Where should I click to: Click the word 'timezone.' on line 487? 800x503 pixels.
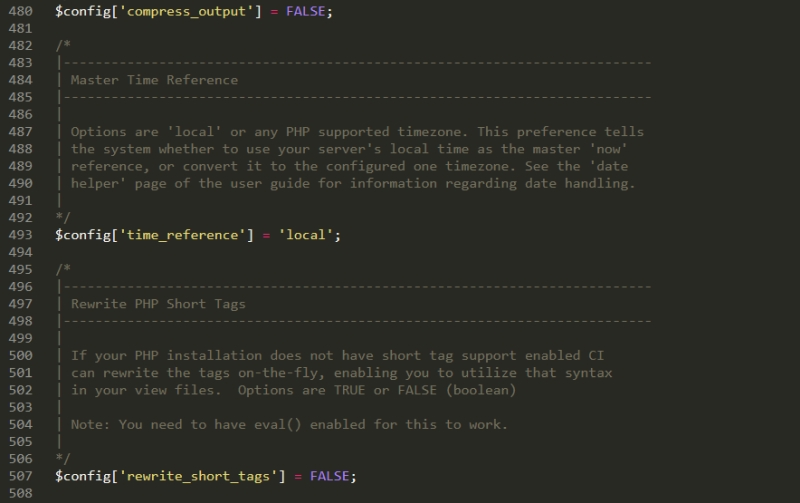433,132
